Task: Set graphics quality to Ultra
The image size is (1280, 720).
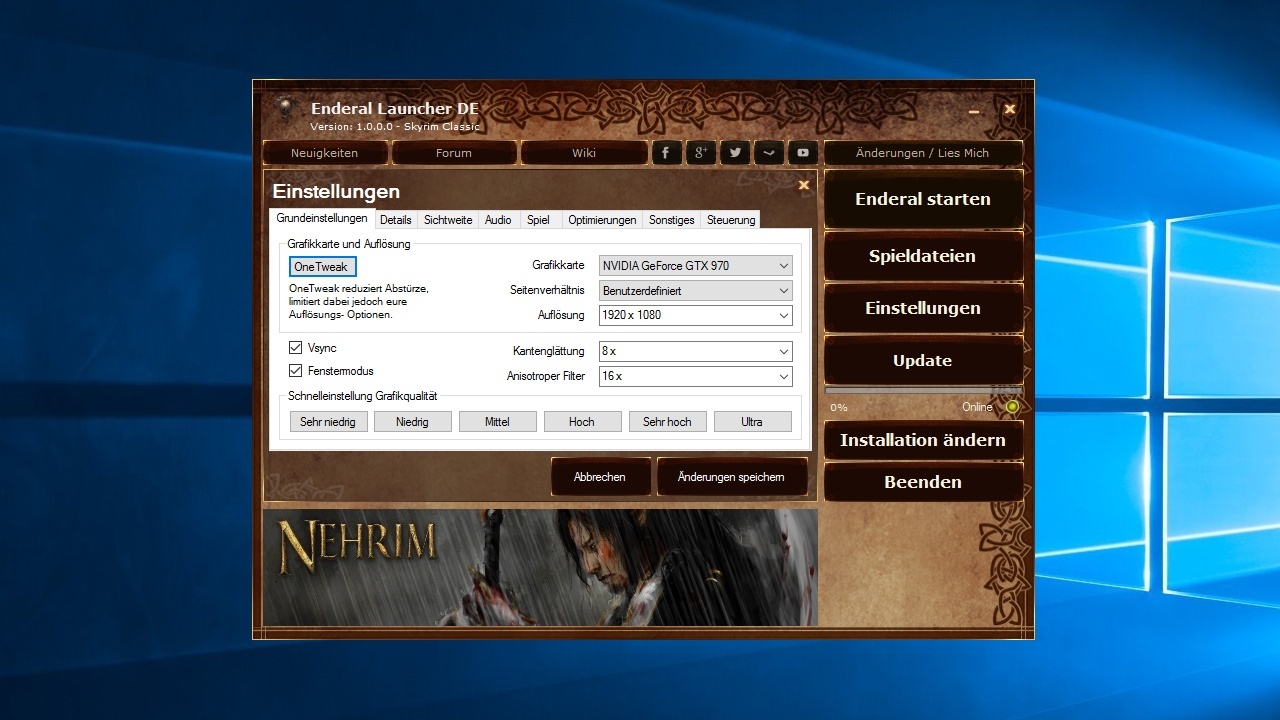Action: [x=752, y=422]
